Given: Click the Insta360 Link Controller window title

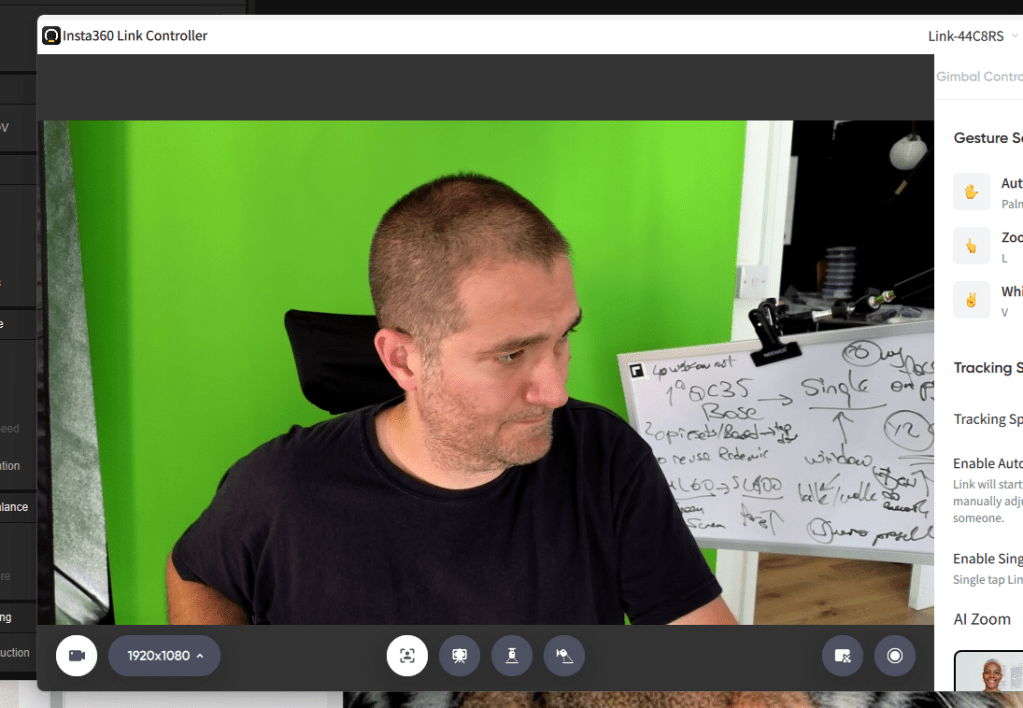Looking at the screenshot, I should click(135, 35).
